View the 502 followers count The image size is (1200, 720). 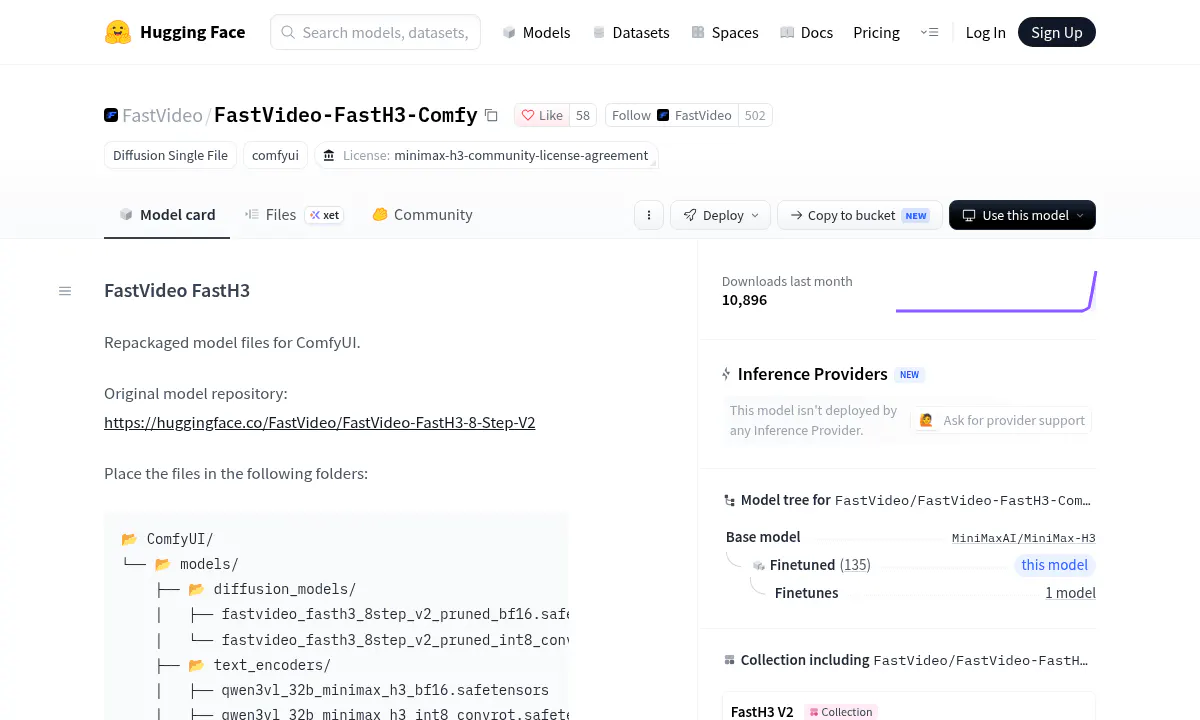755,115
